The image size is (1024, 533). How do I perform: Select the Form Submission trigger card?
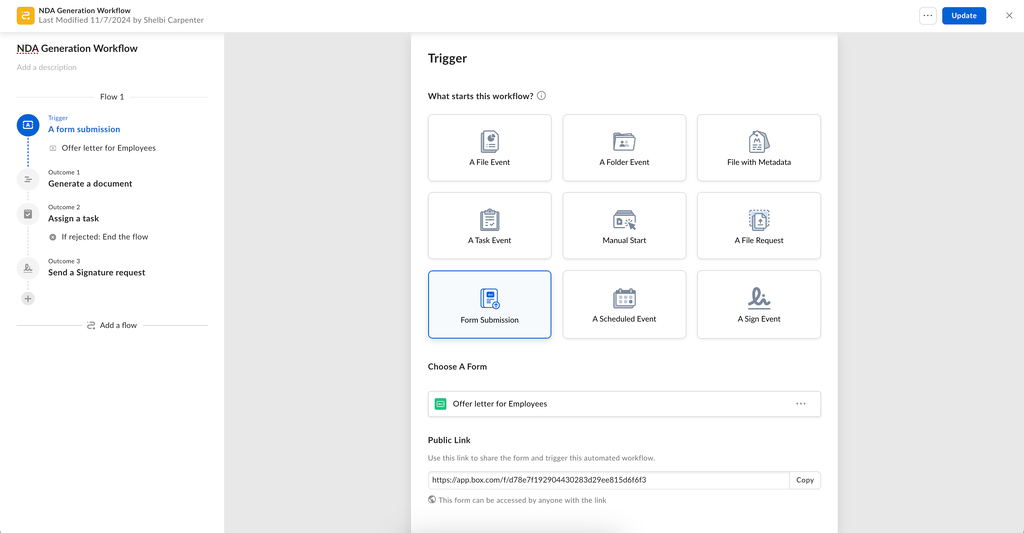click(x=489, y=305)
